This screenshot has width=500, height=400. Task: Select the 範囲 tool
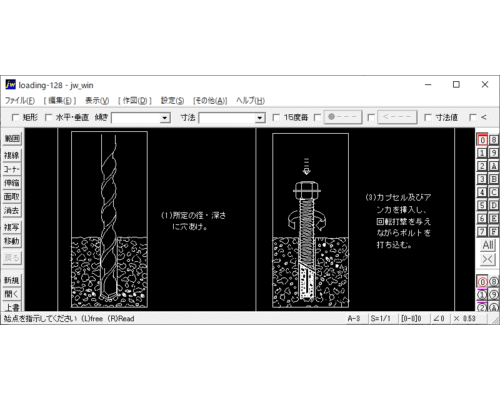pyautogui.click(x=12, y=138)
